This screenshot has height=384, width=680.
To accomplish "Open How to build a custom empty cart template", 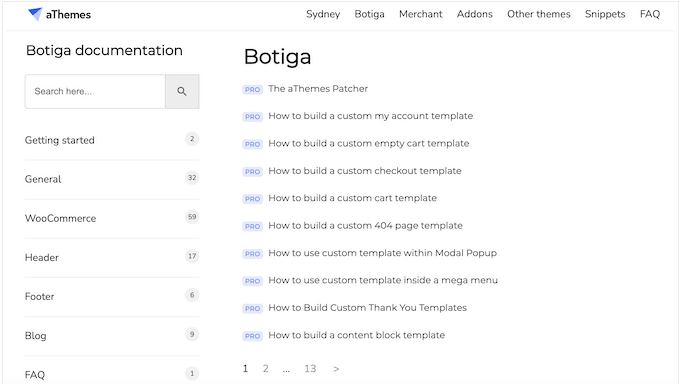I will pyautogui.click(x=369, y=143).
